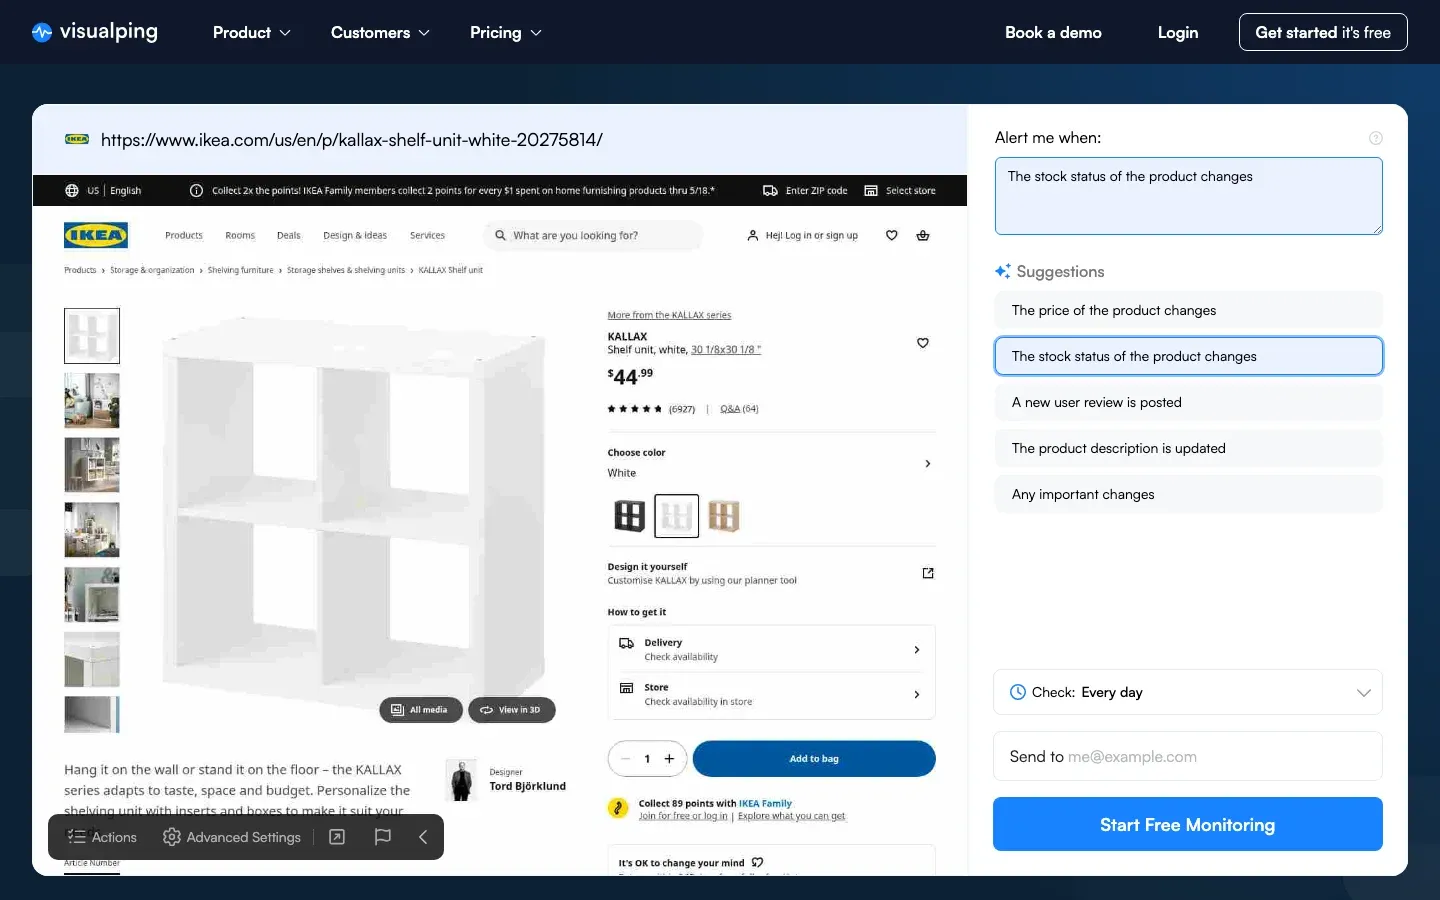Click Storage & organization breadcrumb
This screenshot has width=1440, height=900.
(152, 270)
